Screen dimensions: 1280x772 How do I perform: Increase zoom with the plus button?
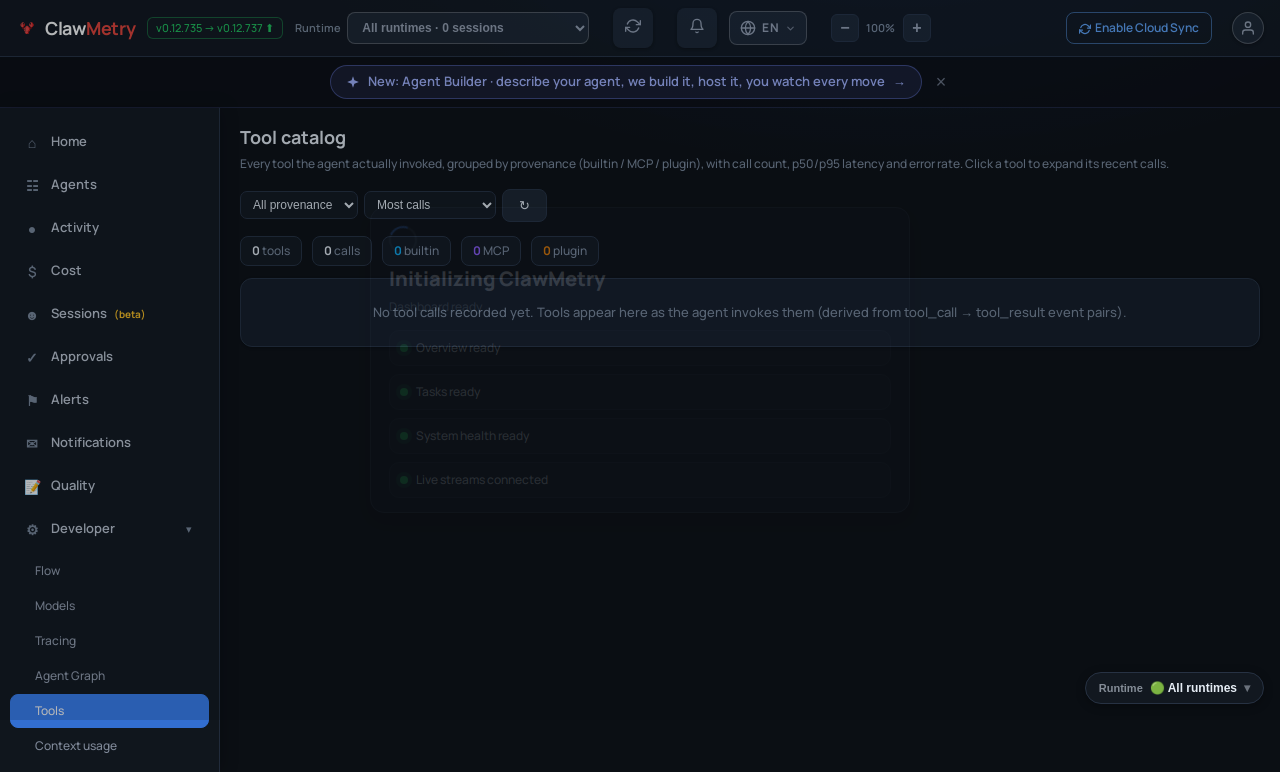[917, 28]
